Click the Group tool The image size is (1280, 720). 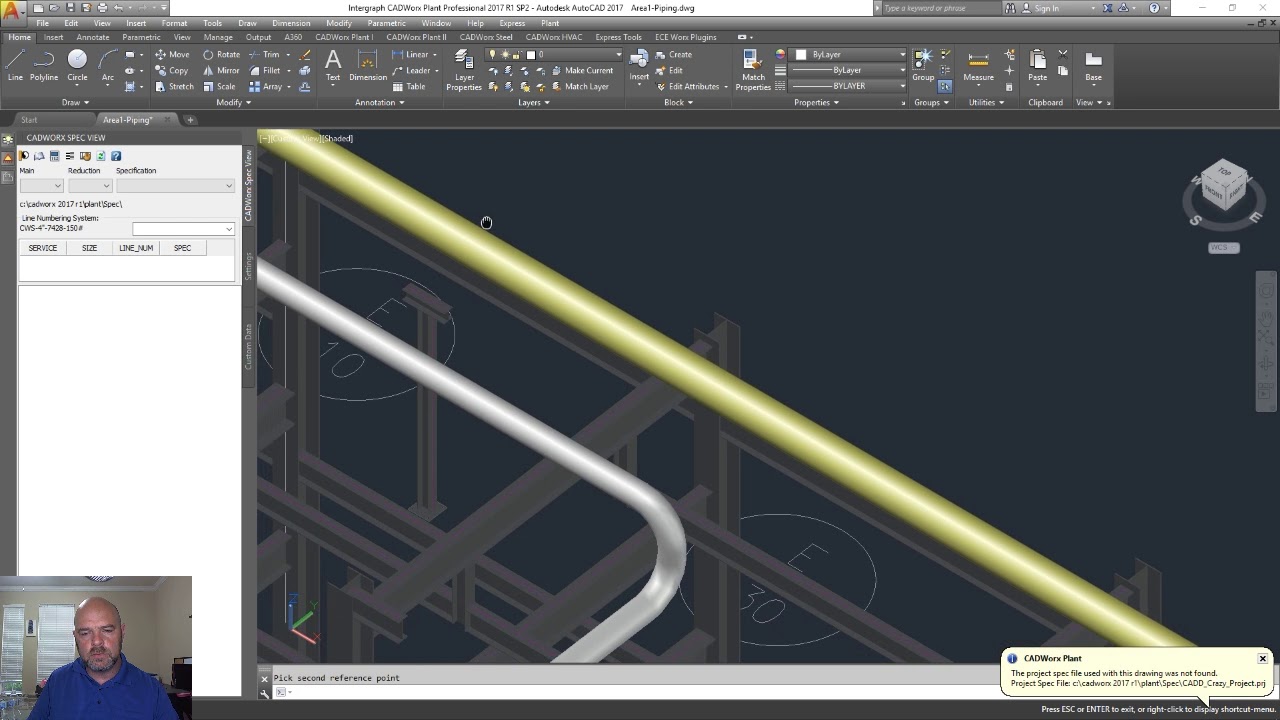pos(922,66)
